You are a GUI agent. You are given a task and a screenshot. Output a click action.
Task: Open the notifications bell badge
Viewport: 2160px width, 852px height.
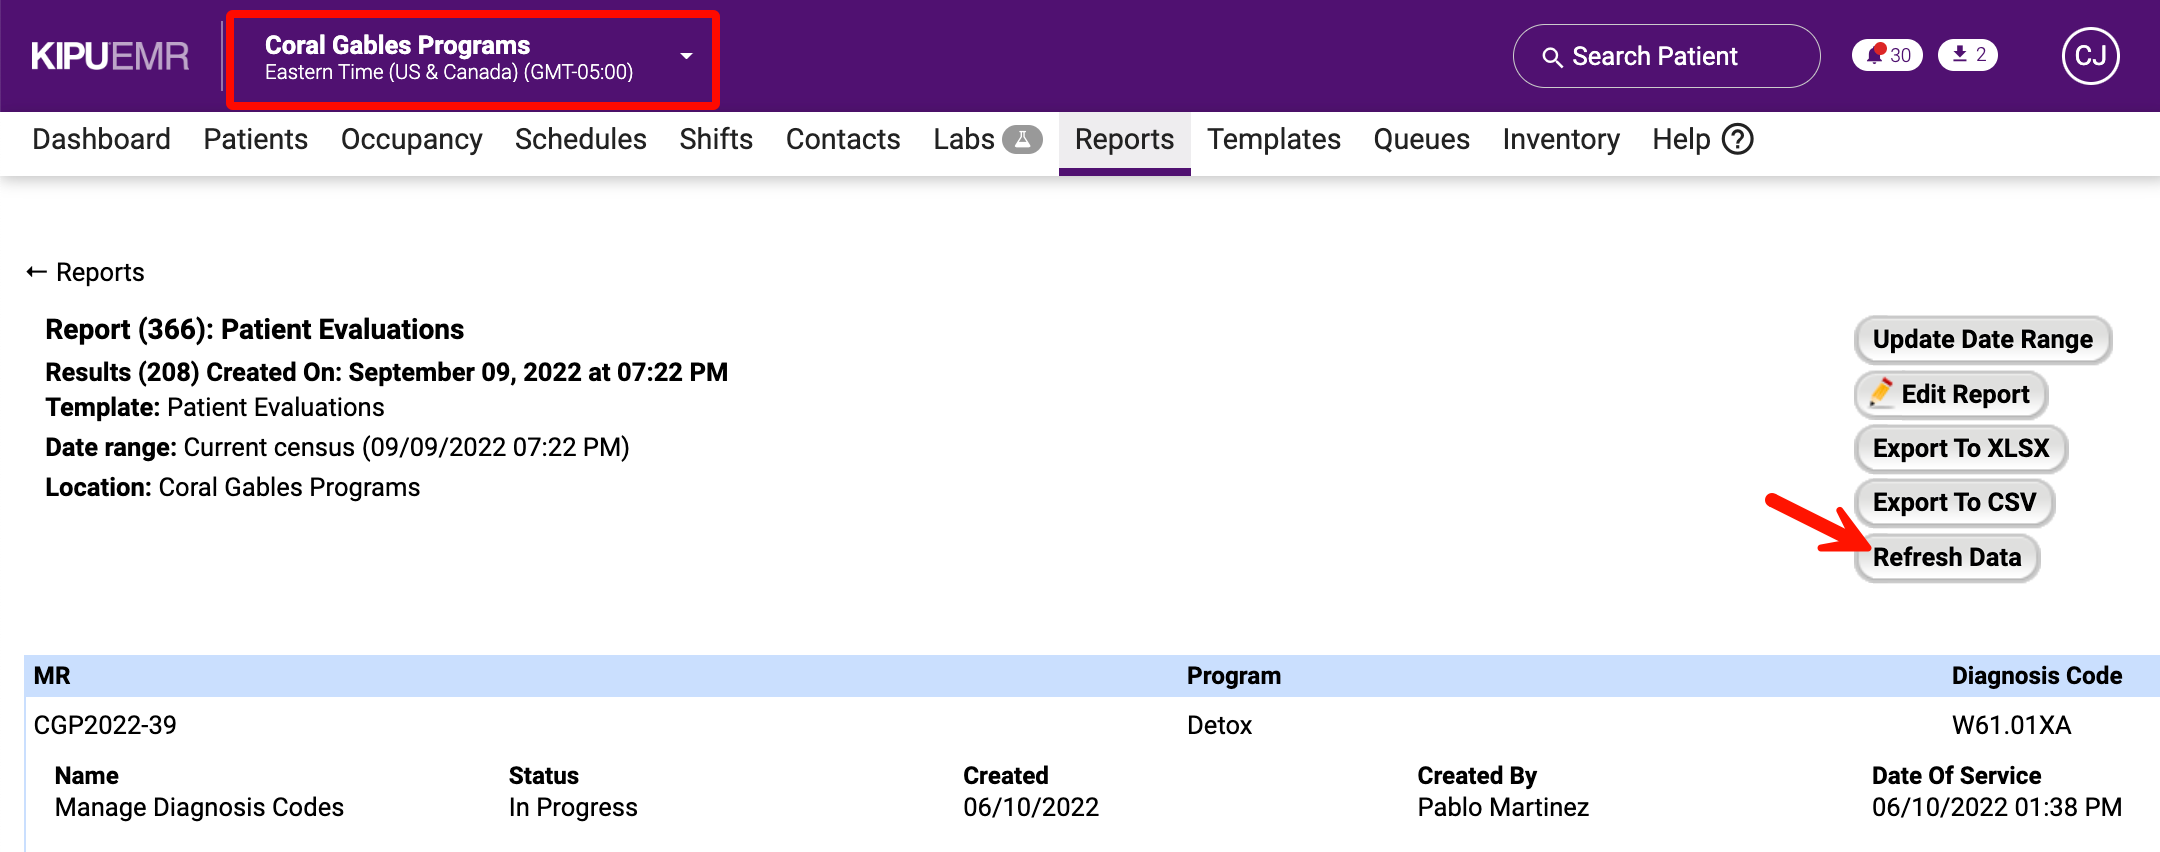coord(1886,55)
